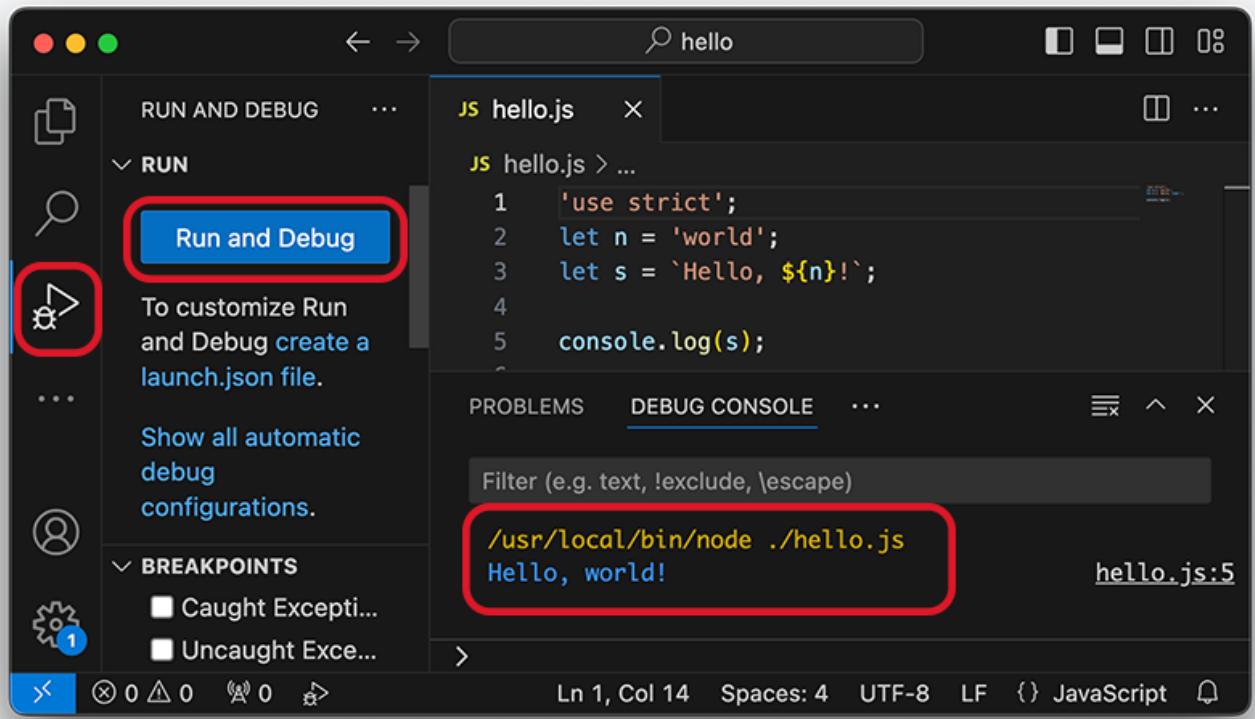The image size is (1255, 719).
Task: Click the blue Run and Debug button
Action: (265, 238)
